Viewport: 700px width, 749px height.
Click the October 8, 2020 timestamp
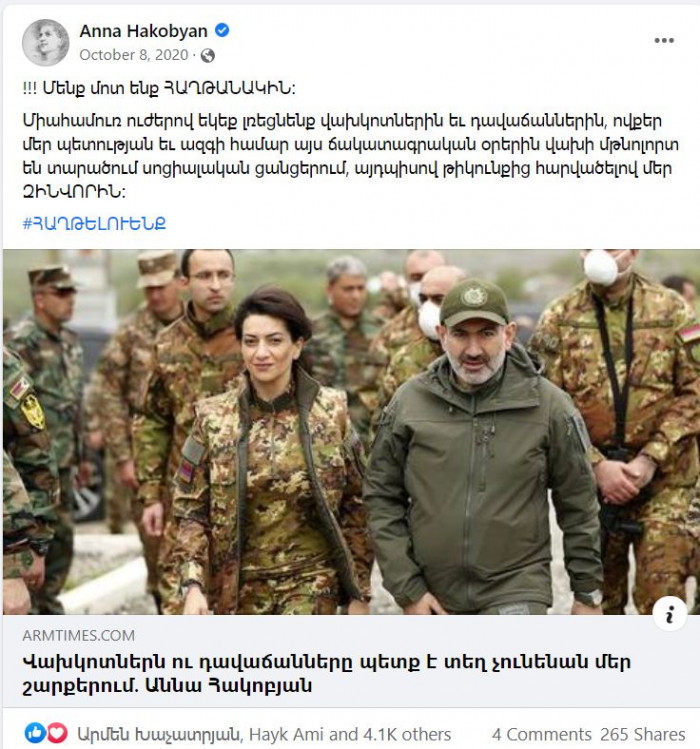pos(134,55)
